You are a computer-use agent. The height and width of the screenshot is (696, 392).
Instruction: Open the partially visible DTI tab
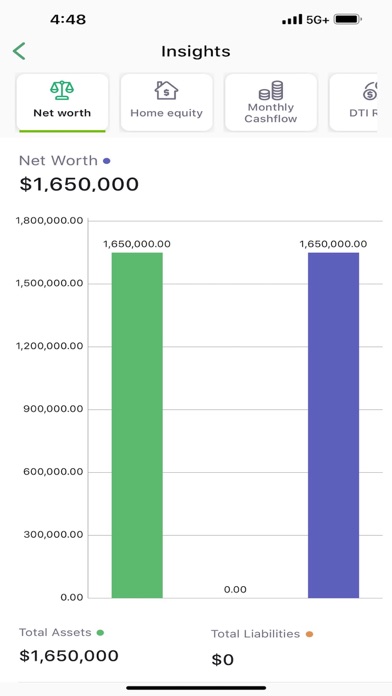point(353,103)
